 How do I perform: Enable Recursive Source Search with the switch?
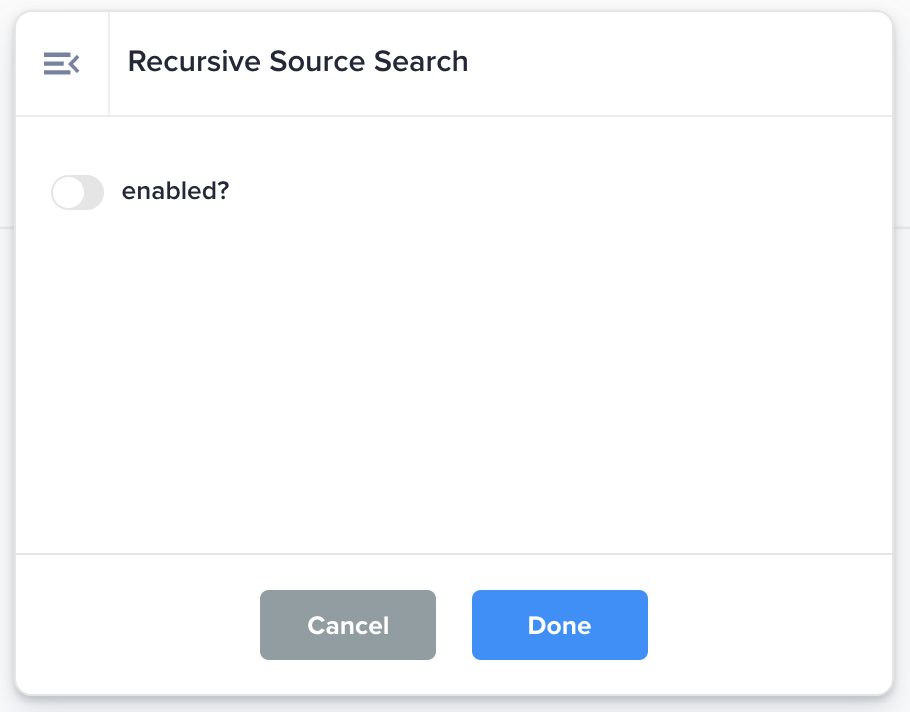click(78, 192)
